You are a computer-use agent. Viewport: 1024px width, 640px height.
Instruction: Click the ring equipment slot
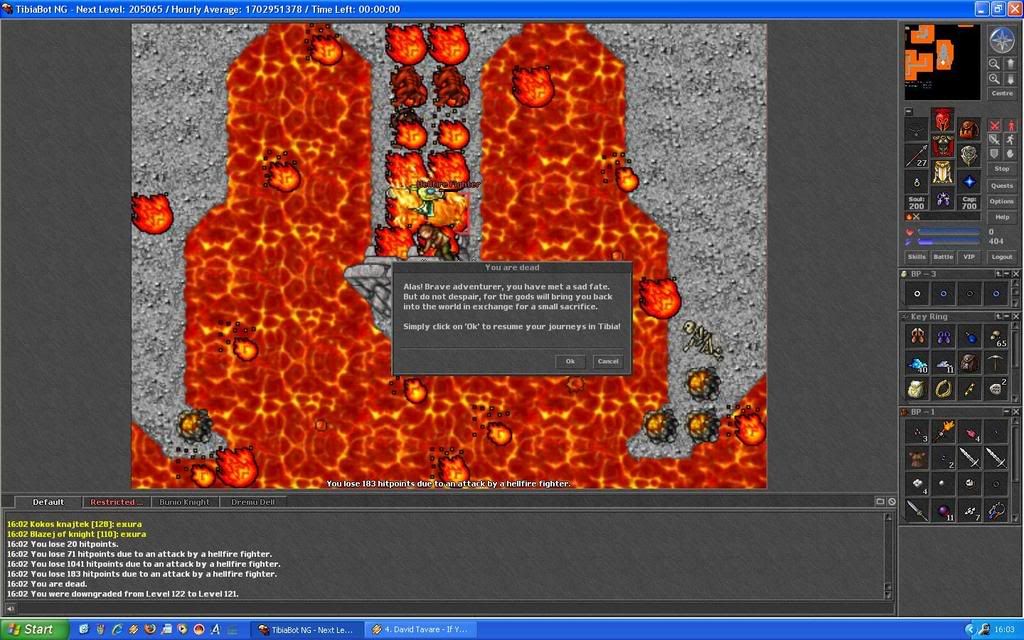coord(916,182)
